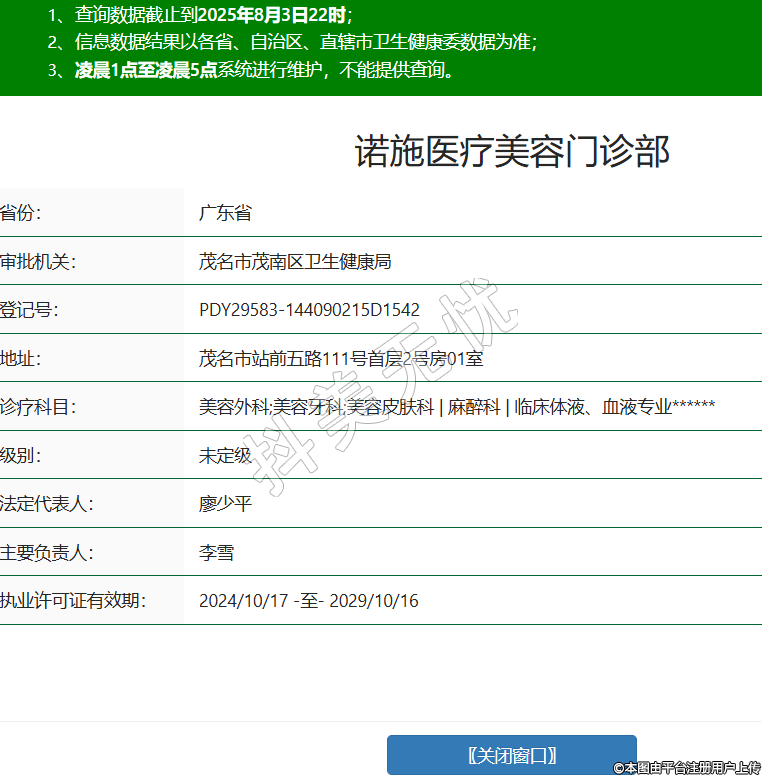The width and height of the screenshot is (762, 775).
Task: Click the 地址 row label
Action: point(21,358)
